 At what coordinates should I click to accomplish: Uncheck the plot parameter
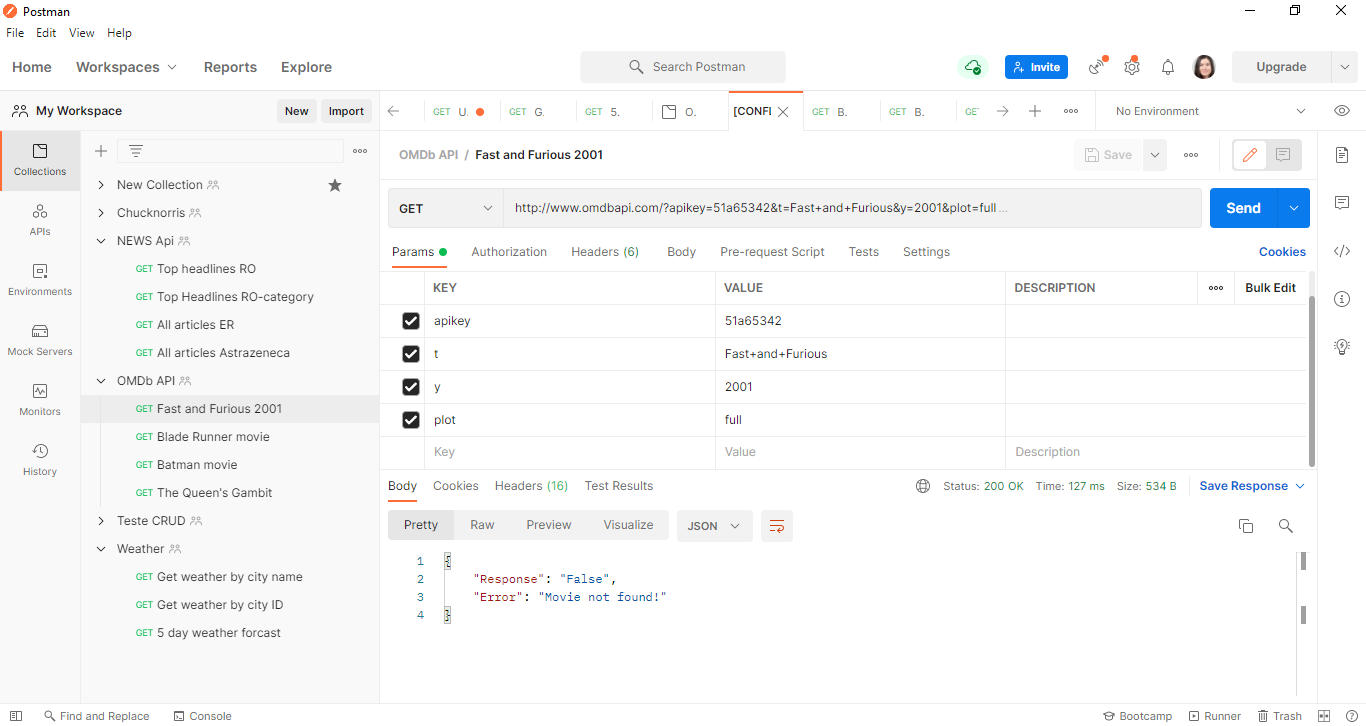(410, 420)
